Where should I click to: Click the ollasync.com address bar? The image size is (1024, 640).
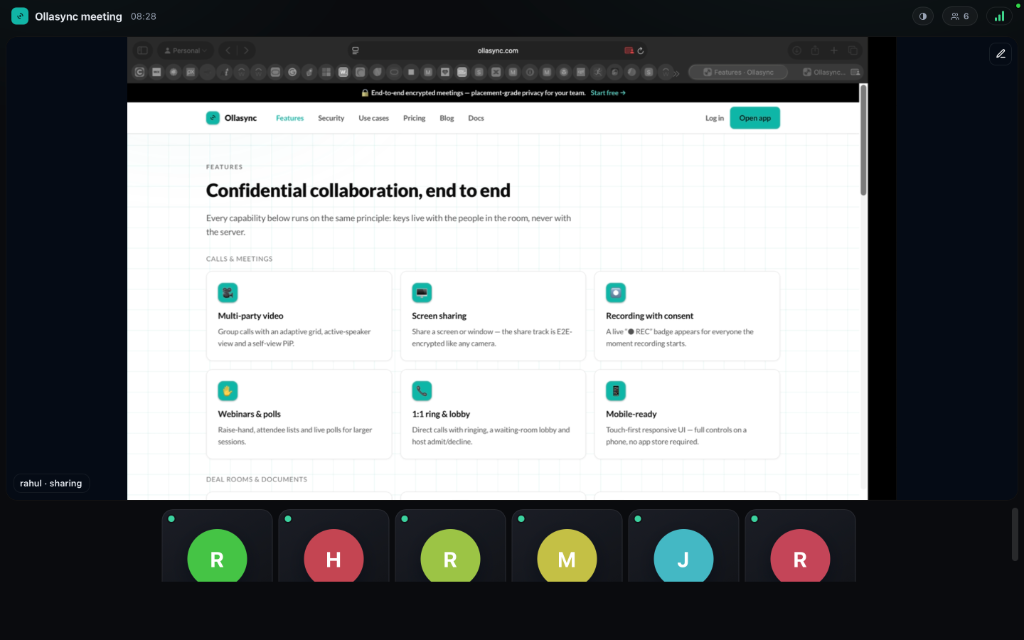point(498,50)
